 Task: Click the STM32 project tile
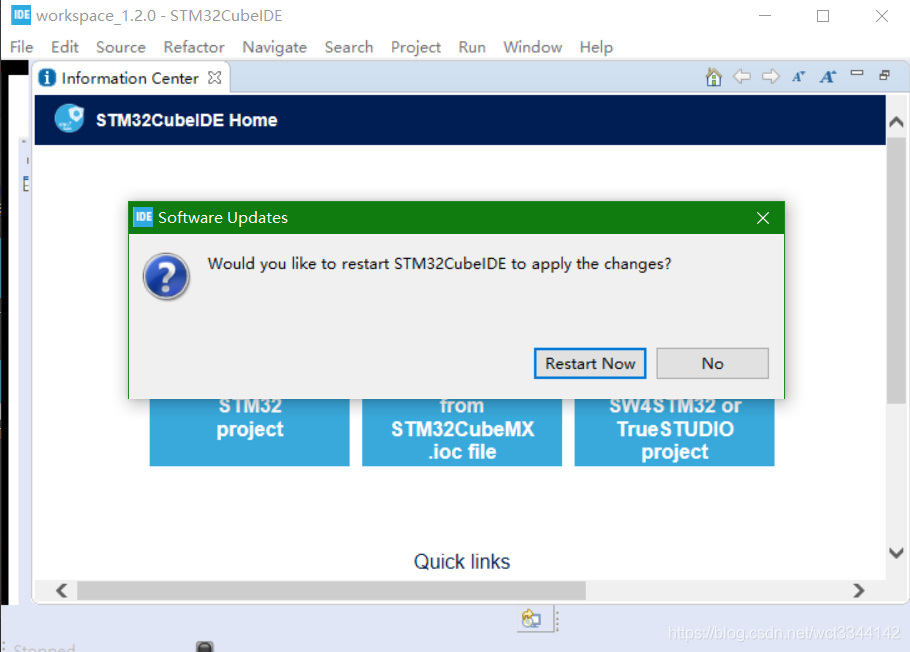pyautogui.click(x=250, y=431)
